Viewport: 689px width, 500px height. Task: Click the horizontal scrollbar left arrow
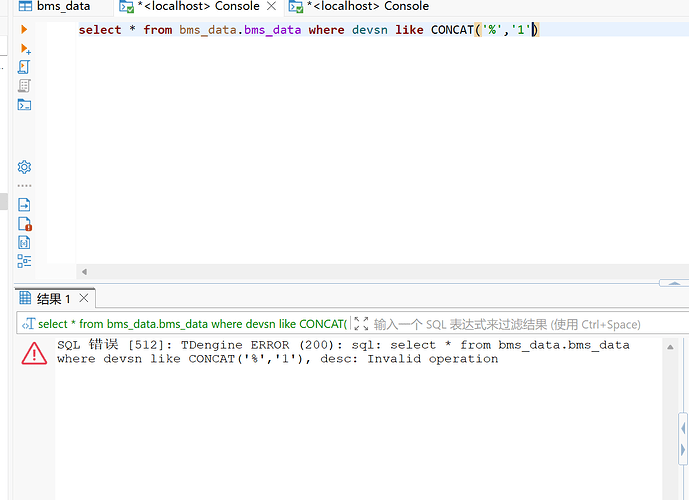point(84,272)
